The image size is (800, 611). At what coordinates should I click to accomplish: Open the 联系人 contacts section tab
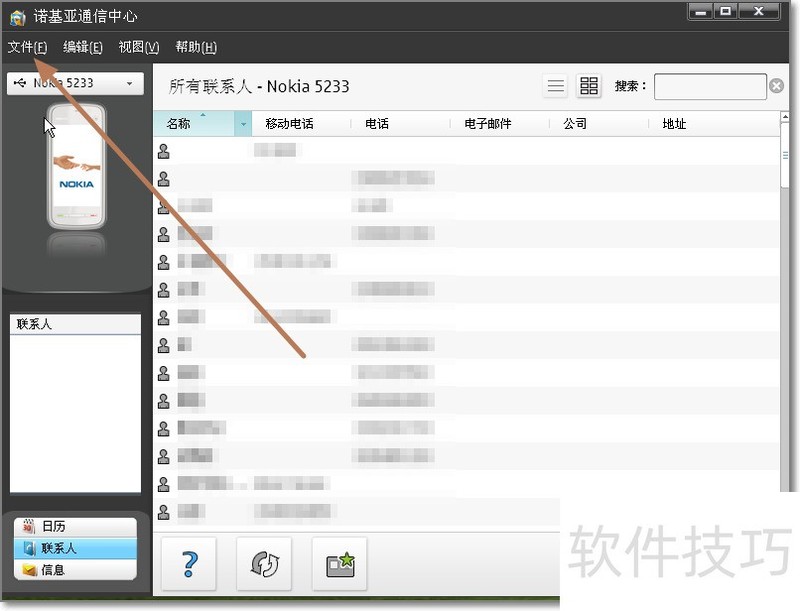click(76, 548)
